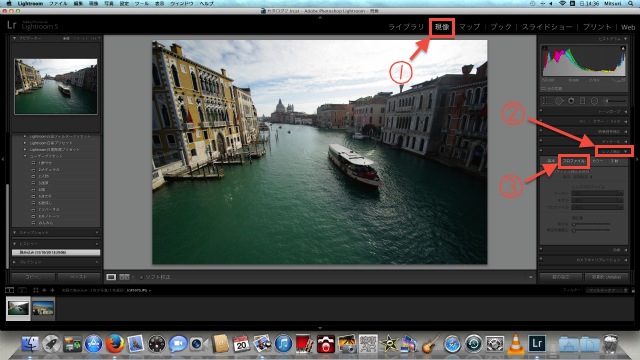Image resolution: width=640 pixels, height=360 pixels.
Task: Click the Navigator preview image
Action: 56,86
